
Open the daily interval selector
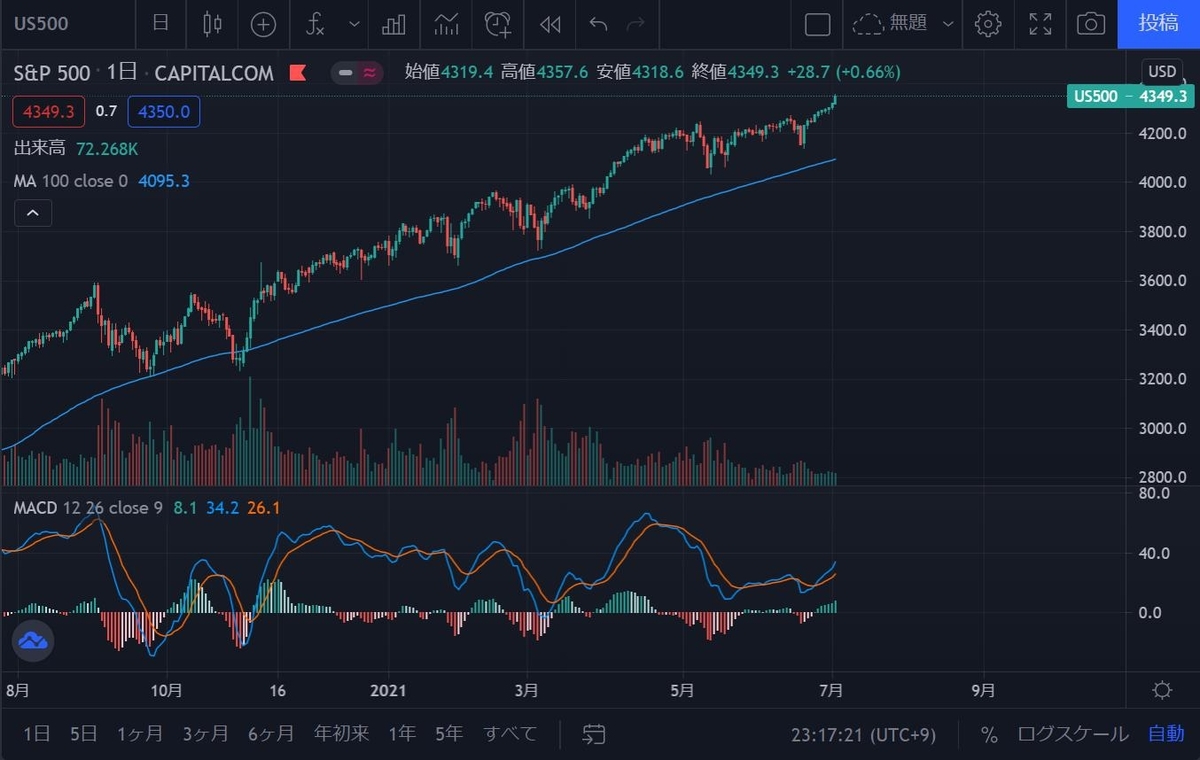[160, 23]
